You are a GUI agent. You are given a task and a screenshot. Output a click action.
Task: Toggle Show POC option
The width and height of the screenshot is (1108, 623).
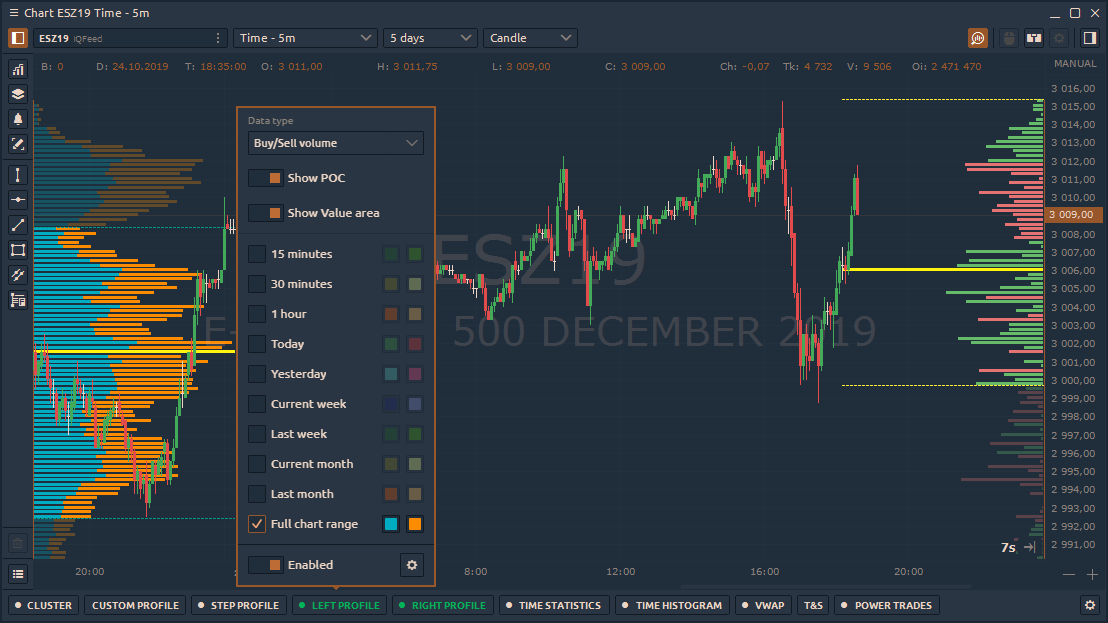pyautogui.click(x=265, y=177)
